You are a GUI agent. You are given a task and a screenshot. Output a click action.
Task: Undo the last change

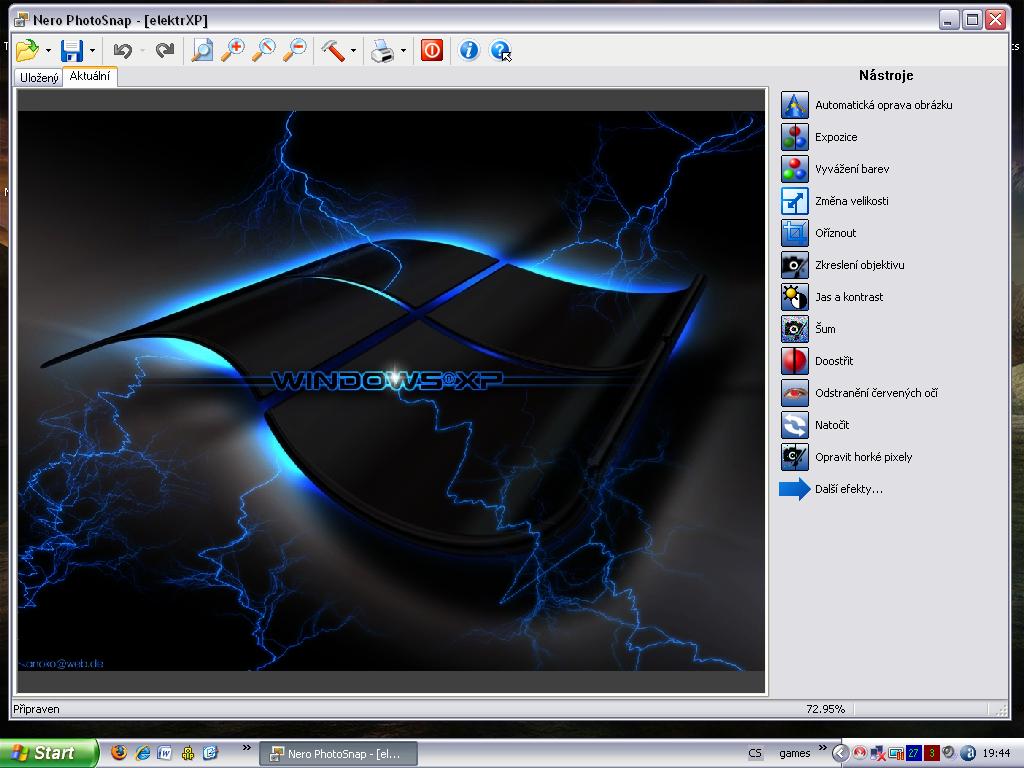tap(122, 50)
